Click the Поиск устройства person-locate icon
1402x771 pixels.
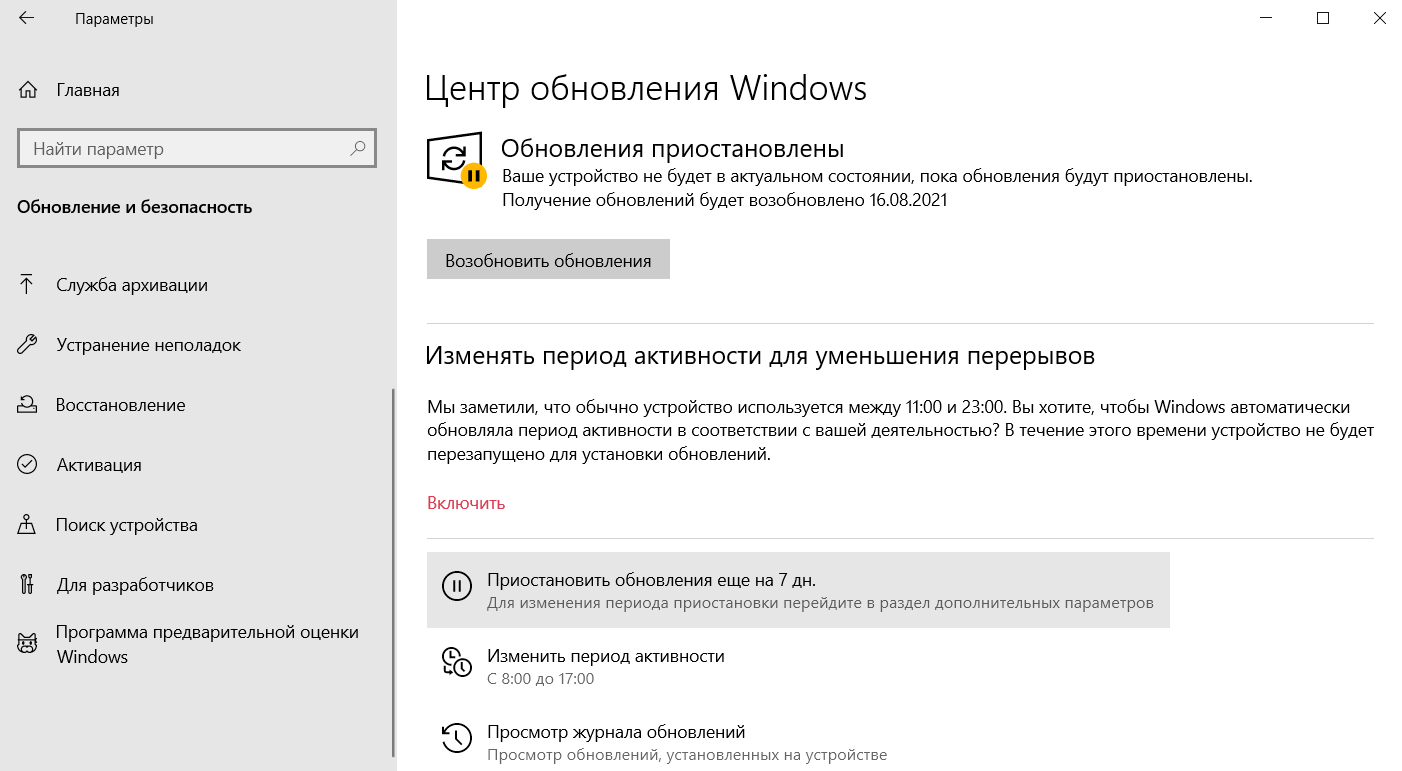pyautogui.click(x=27, y=525)
